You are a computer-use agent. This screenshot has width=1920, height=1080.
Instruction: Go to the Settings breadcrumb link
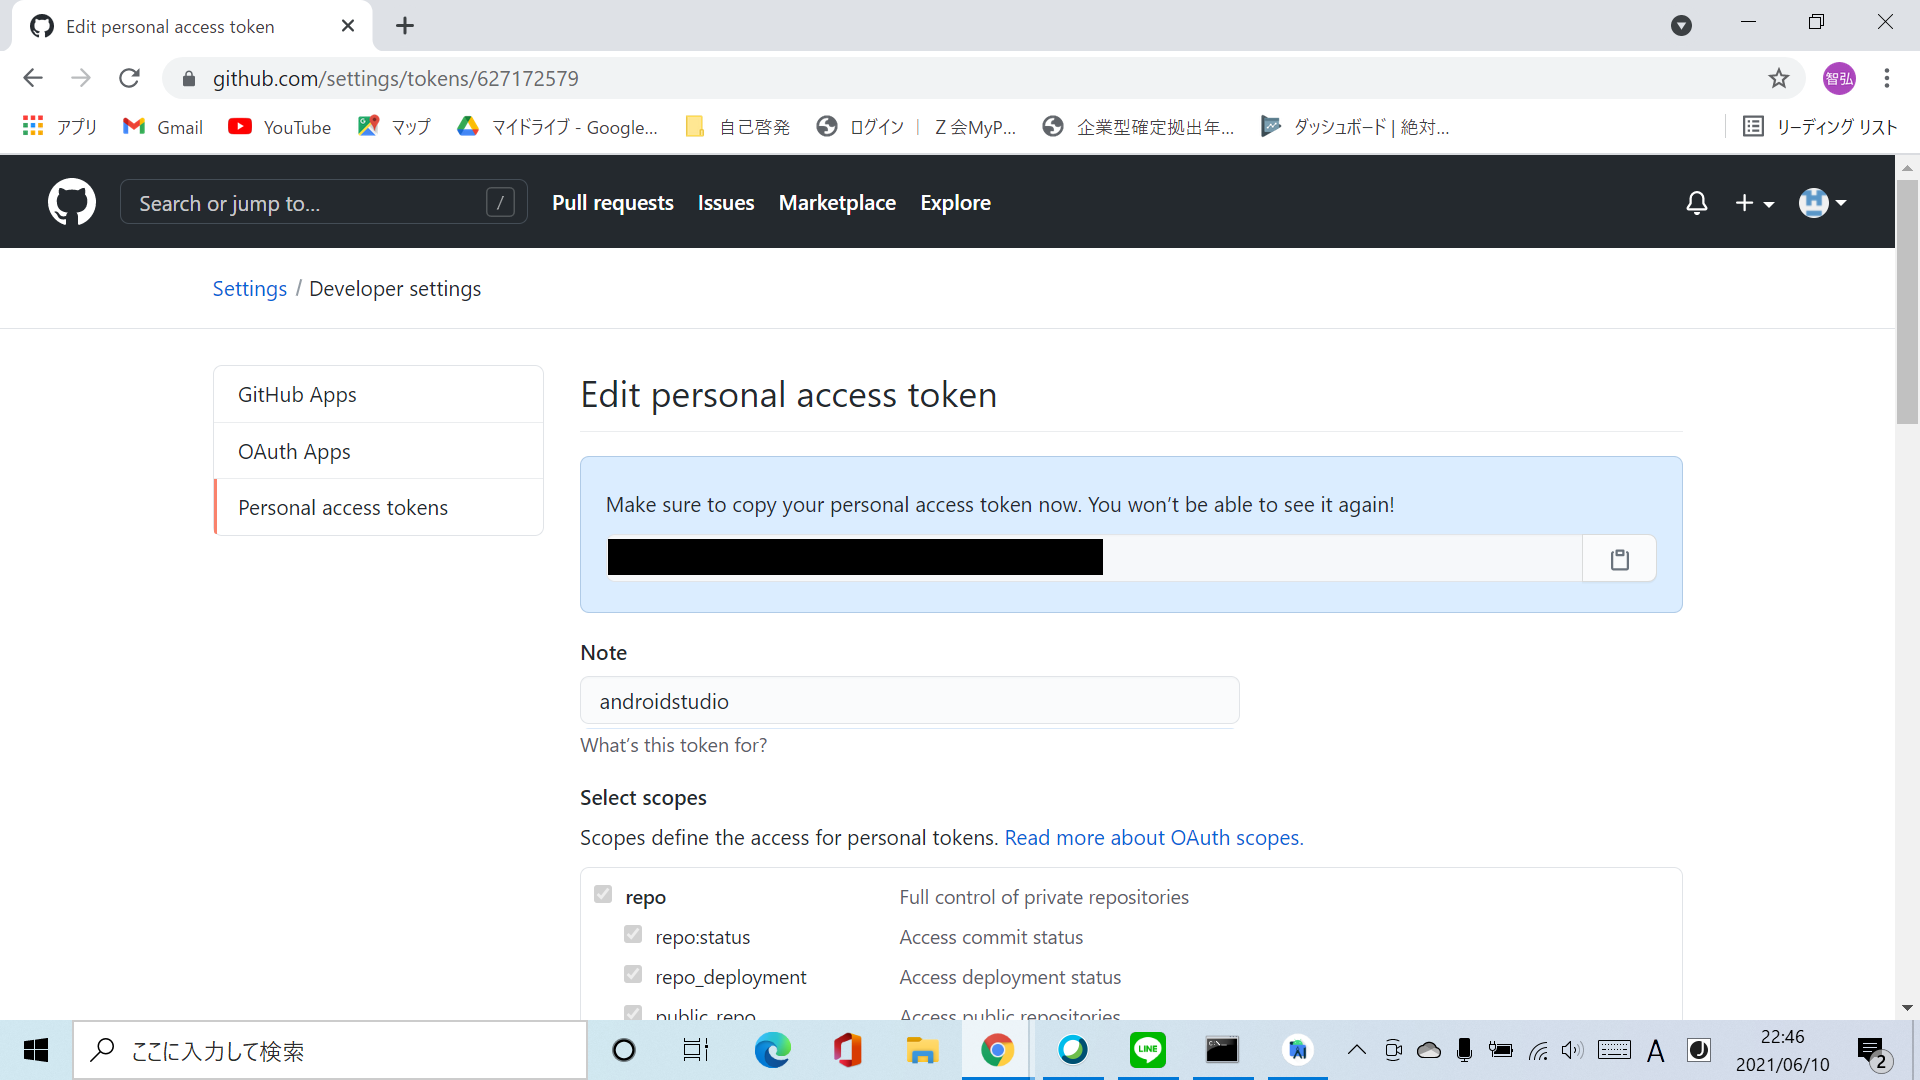pyautogui.click(x=249, y=289)
